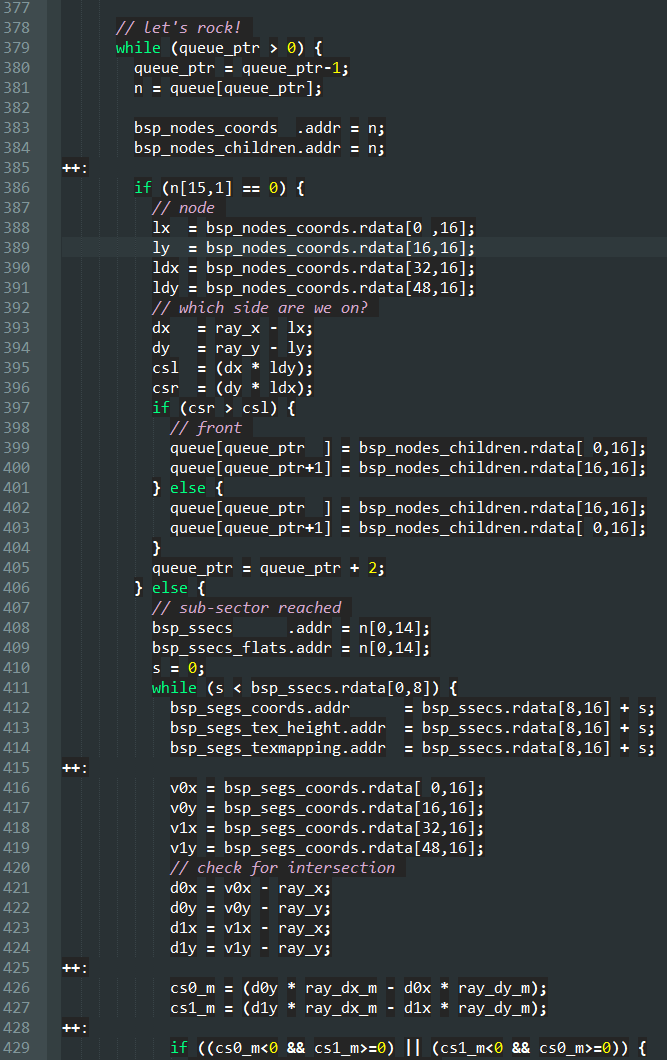Click the line "d1y = v1y - ray_y;"
Screen dimensions: 667x1060
pyautogui.click(x=251, y=948)
